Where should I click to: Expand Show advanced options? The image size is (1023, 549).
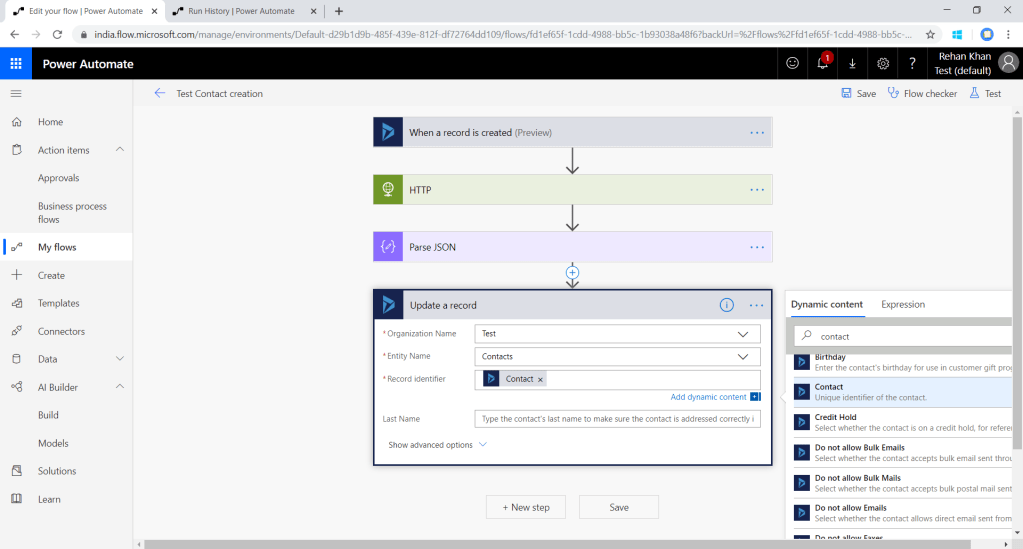pyautogui.click(x=437, y=445)
